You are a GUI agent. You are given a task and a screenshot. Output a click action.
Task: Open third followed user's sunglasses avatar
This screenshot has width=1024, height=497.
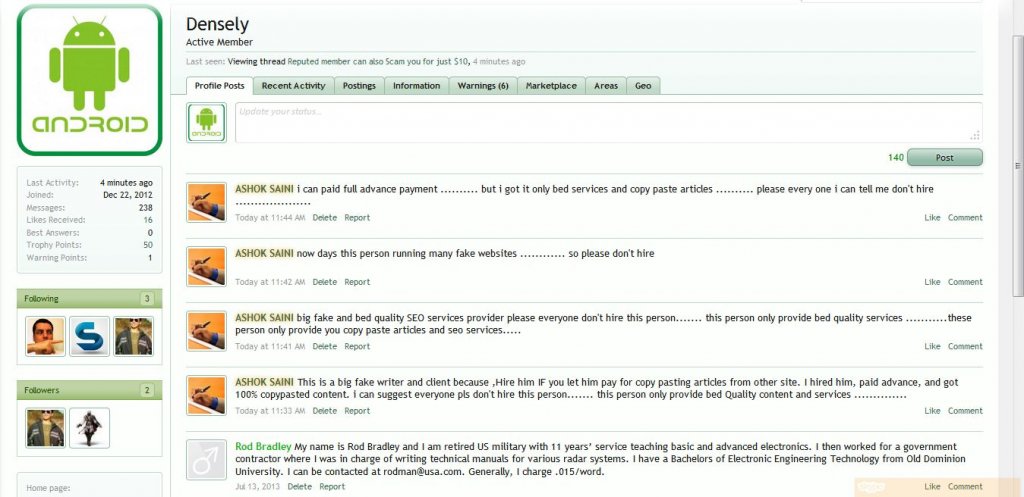click(134, 336)
